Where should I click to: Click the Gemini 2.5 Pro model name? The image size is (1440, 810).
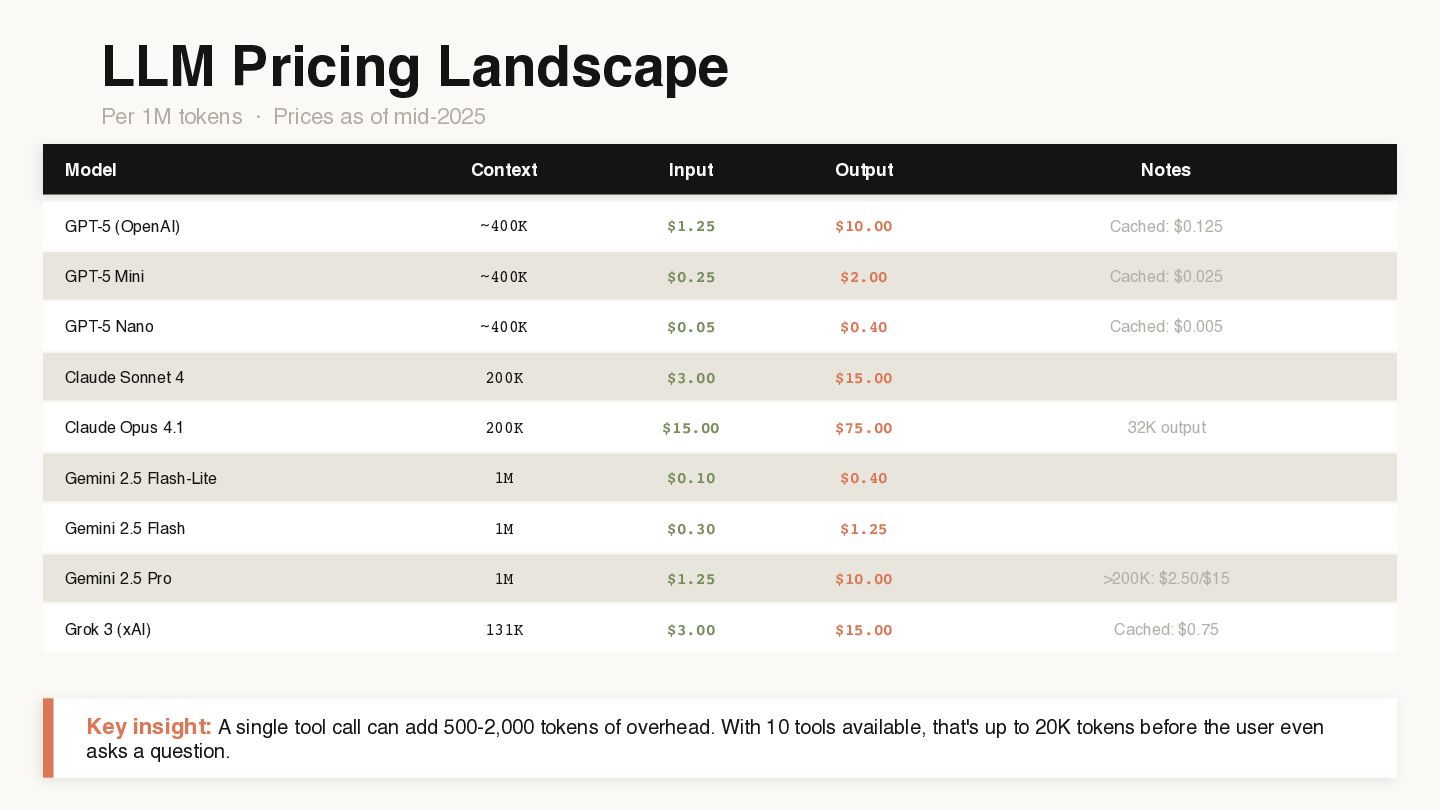pyautogui.click(x=118, y=578)
